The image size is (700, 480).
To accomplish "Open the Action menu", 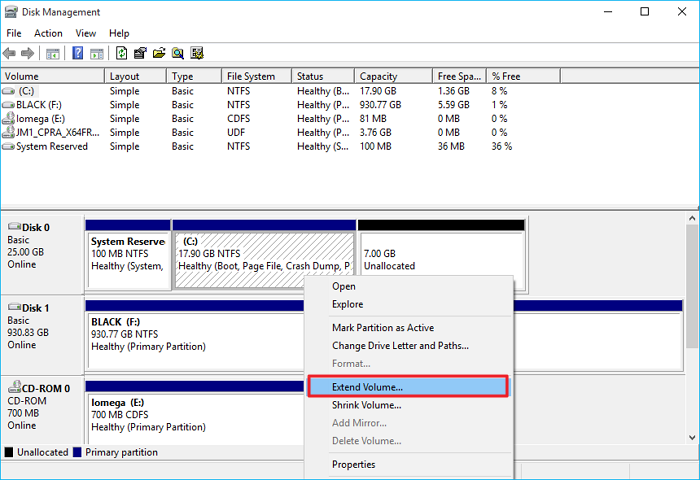I will click(x=48, y=33).
